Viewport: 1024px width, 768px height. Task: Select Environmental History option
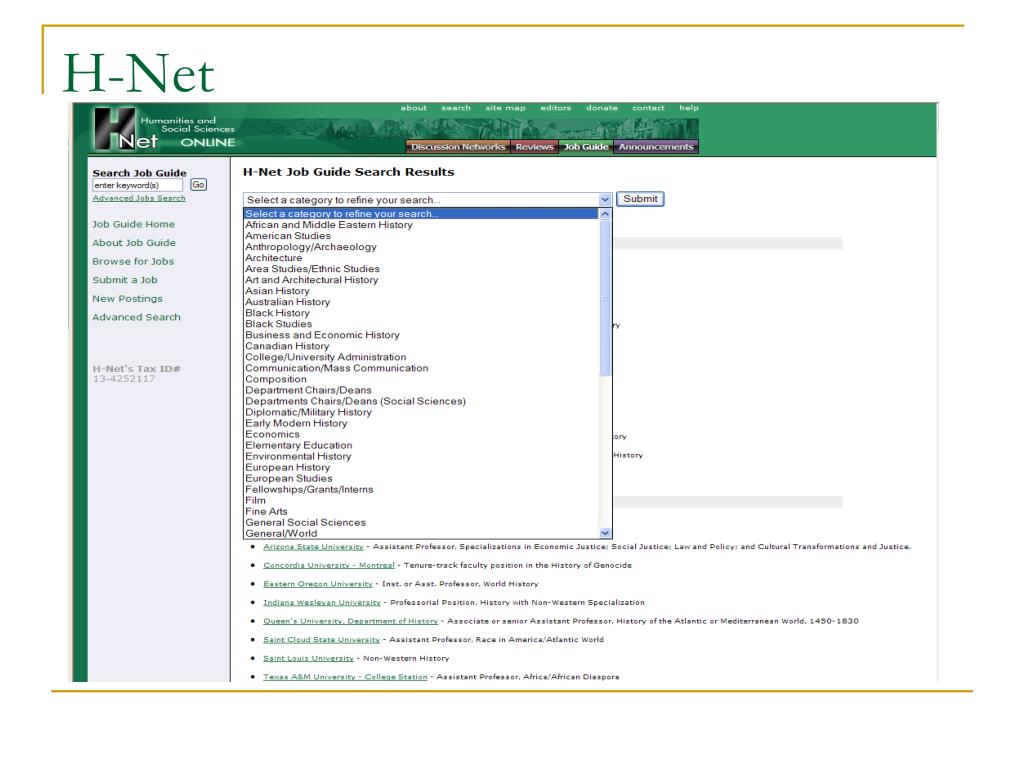point(421,456)
